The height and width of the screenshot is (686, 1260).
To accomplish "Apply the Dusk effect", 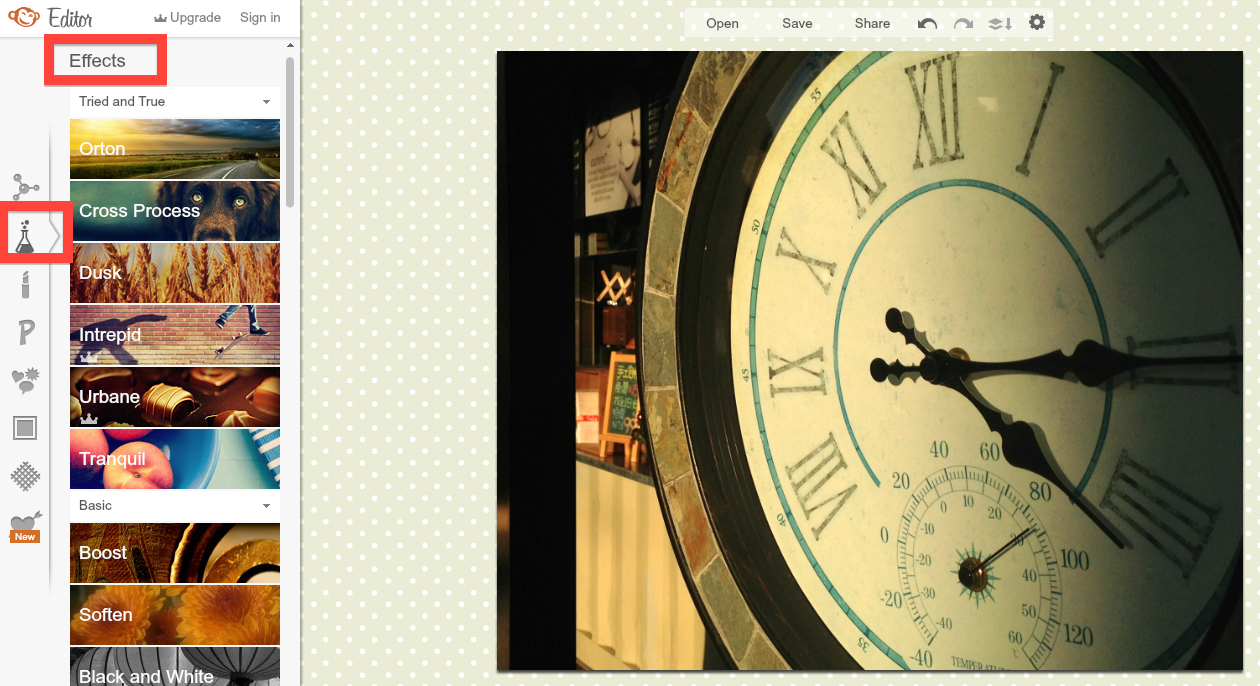I will click(175, 273).
